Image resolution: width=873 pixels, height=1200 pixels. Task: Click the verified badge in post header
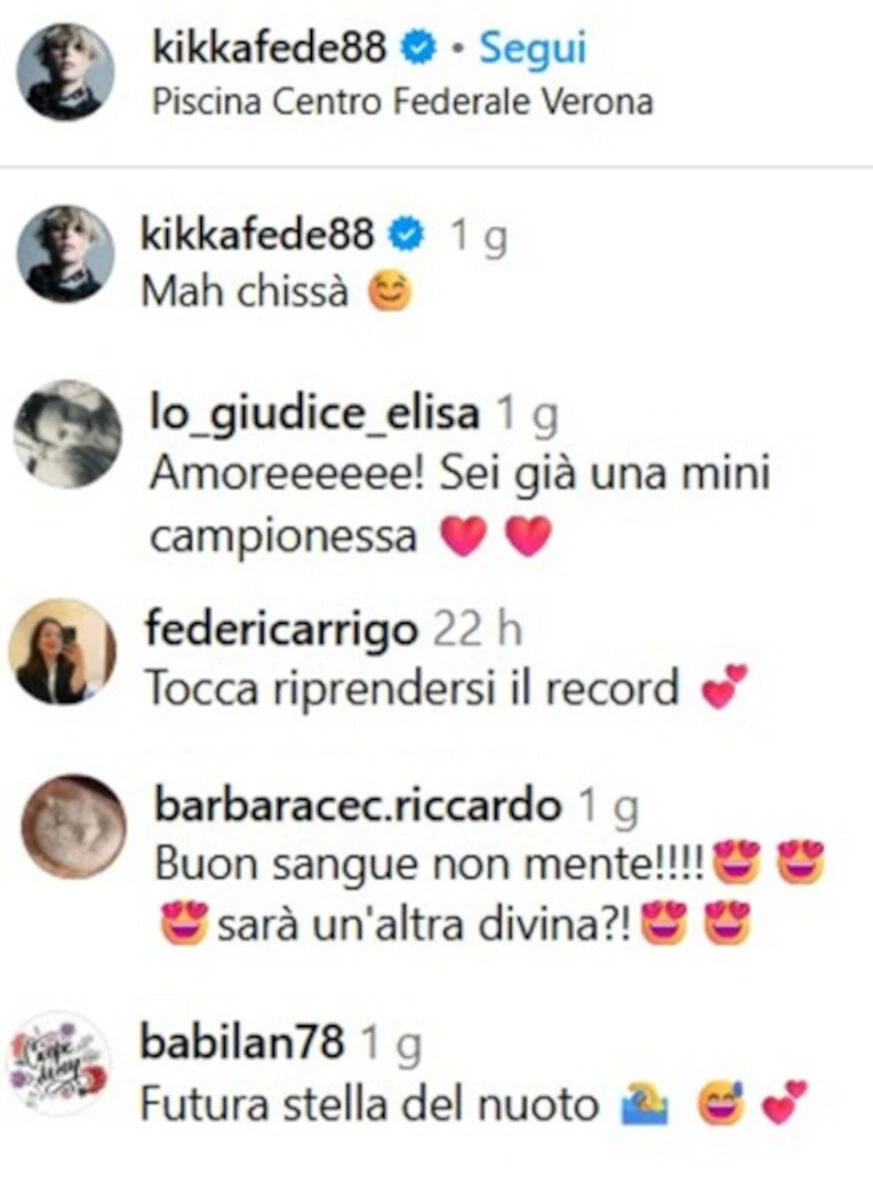[x=419, y=49]
